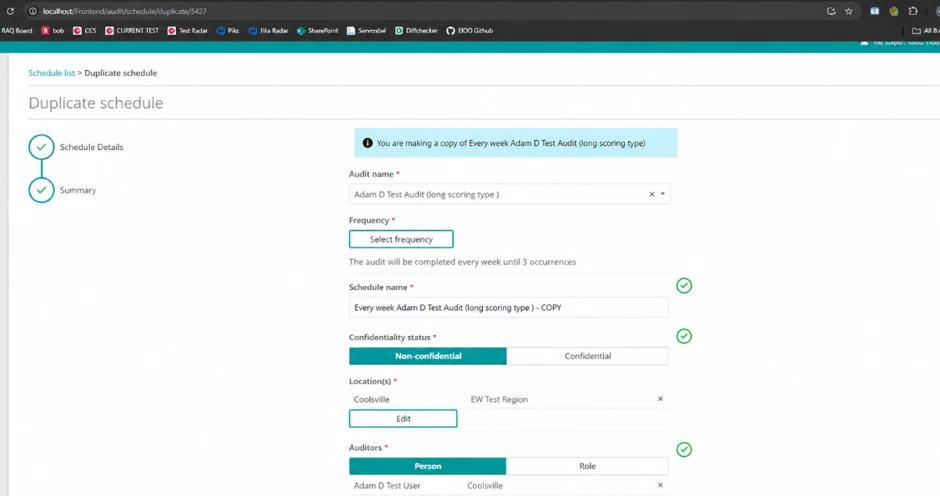Open the CES bookmark

[85, 31]
